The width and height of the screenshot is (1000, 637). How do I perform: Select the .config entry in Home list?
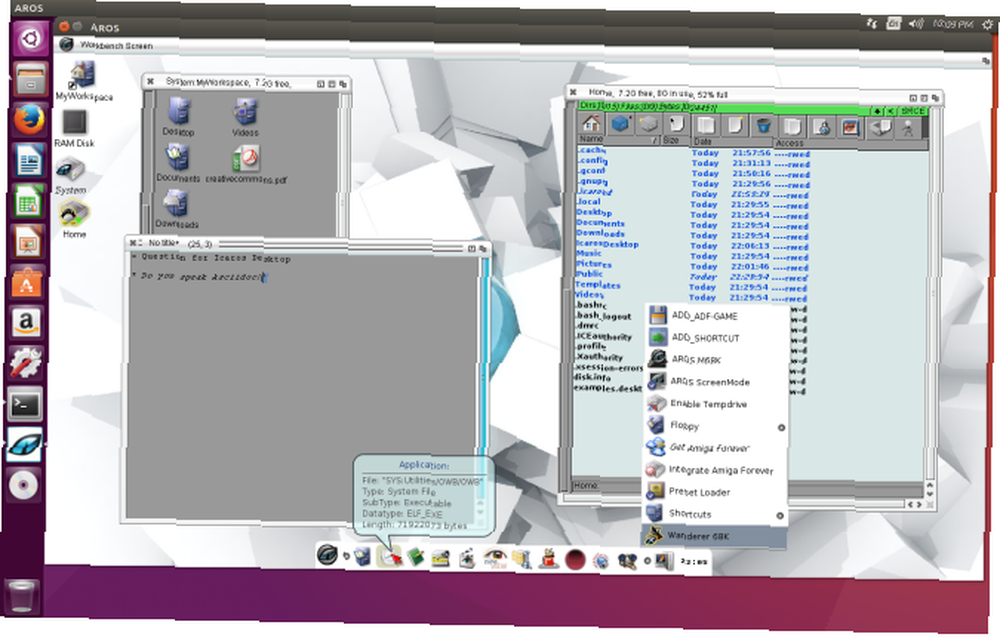[592, 160]
